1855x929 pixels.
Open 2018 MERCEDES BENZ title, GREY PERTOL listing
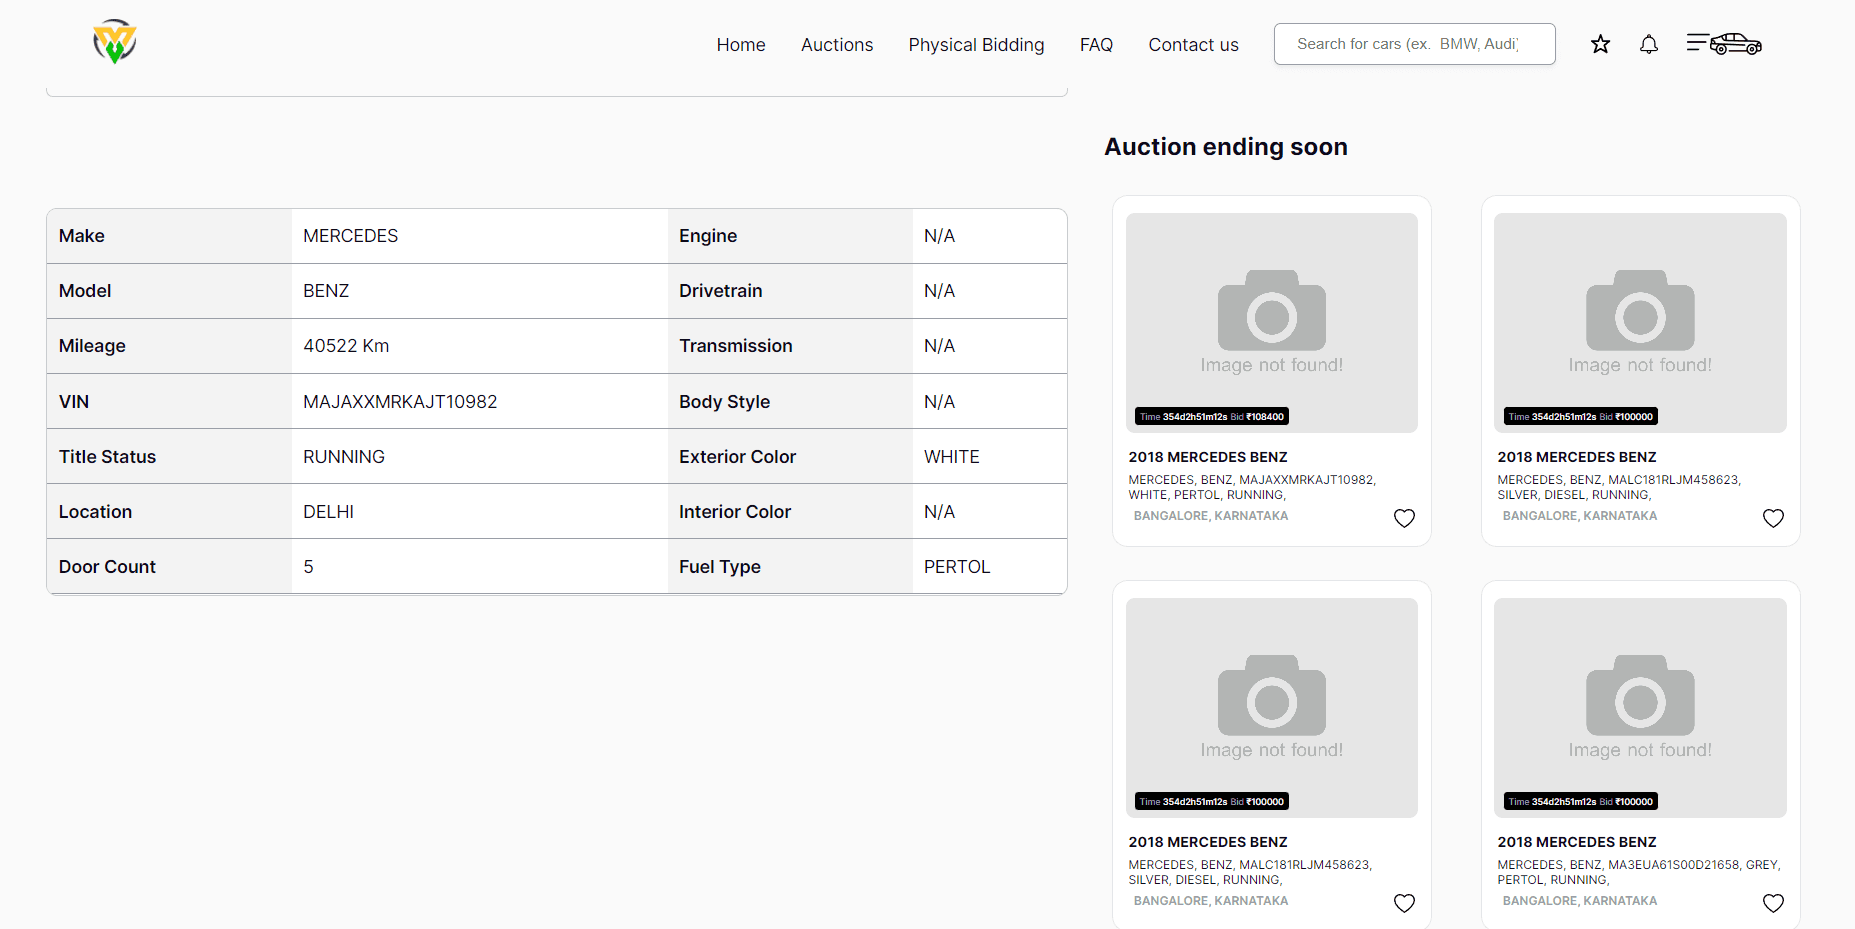(1577, 842)
